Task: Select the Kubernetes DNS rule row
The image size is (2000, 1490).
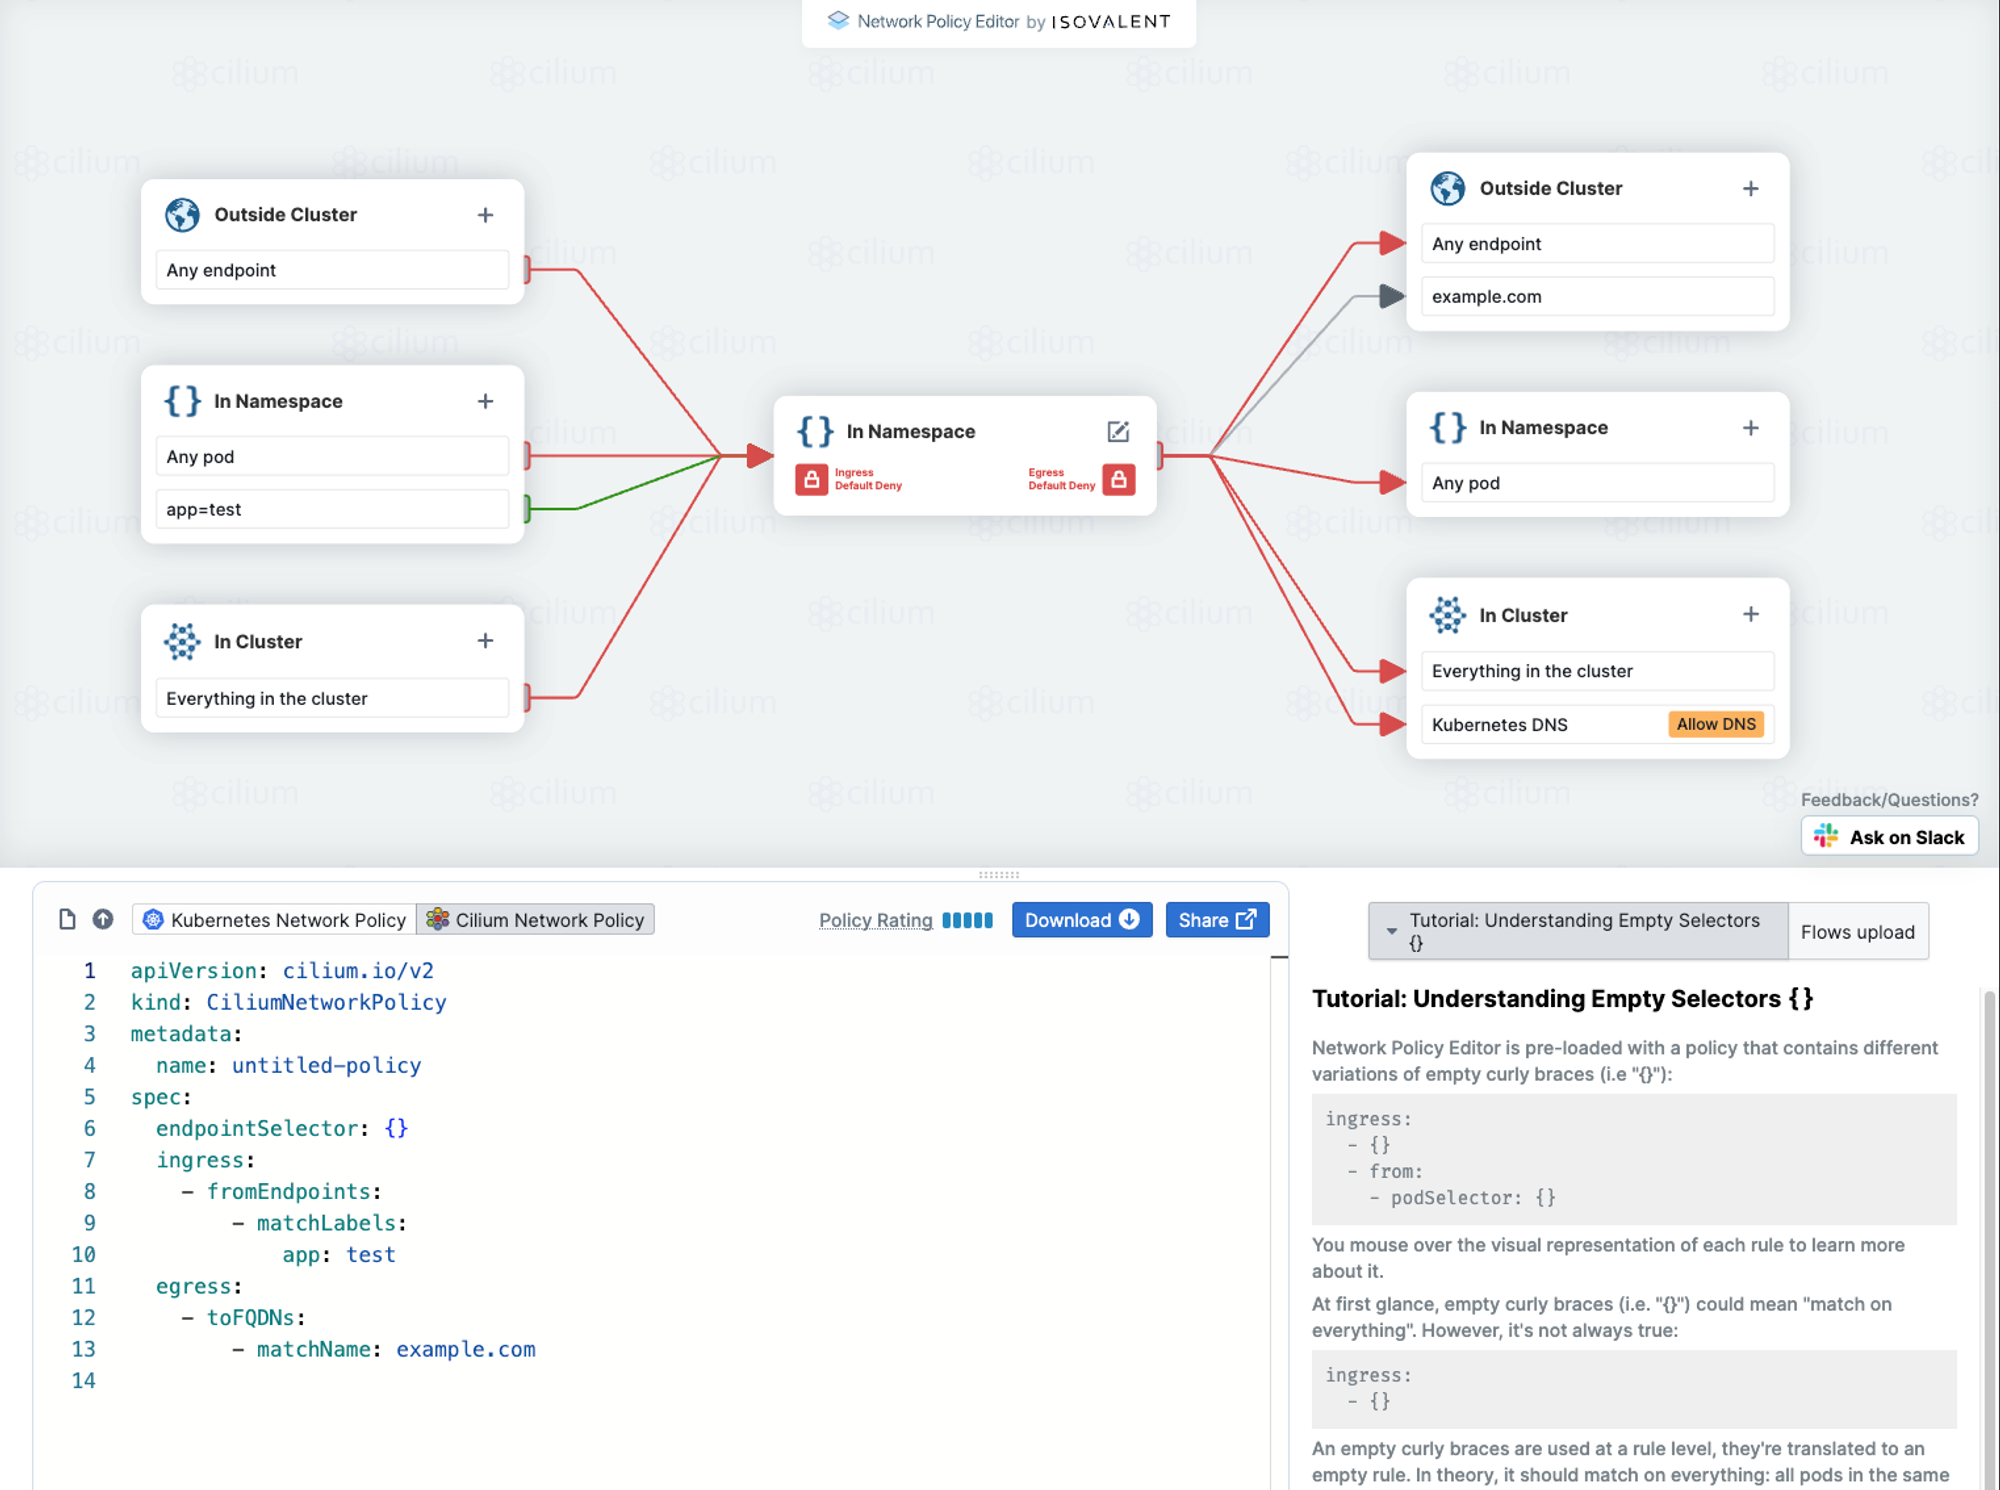Action: [1597, 724]
